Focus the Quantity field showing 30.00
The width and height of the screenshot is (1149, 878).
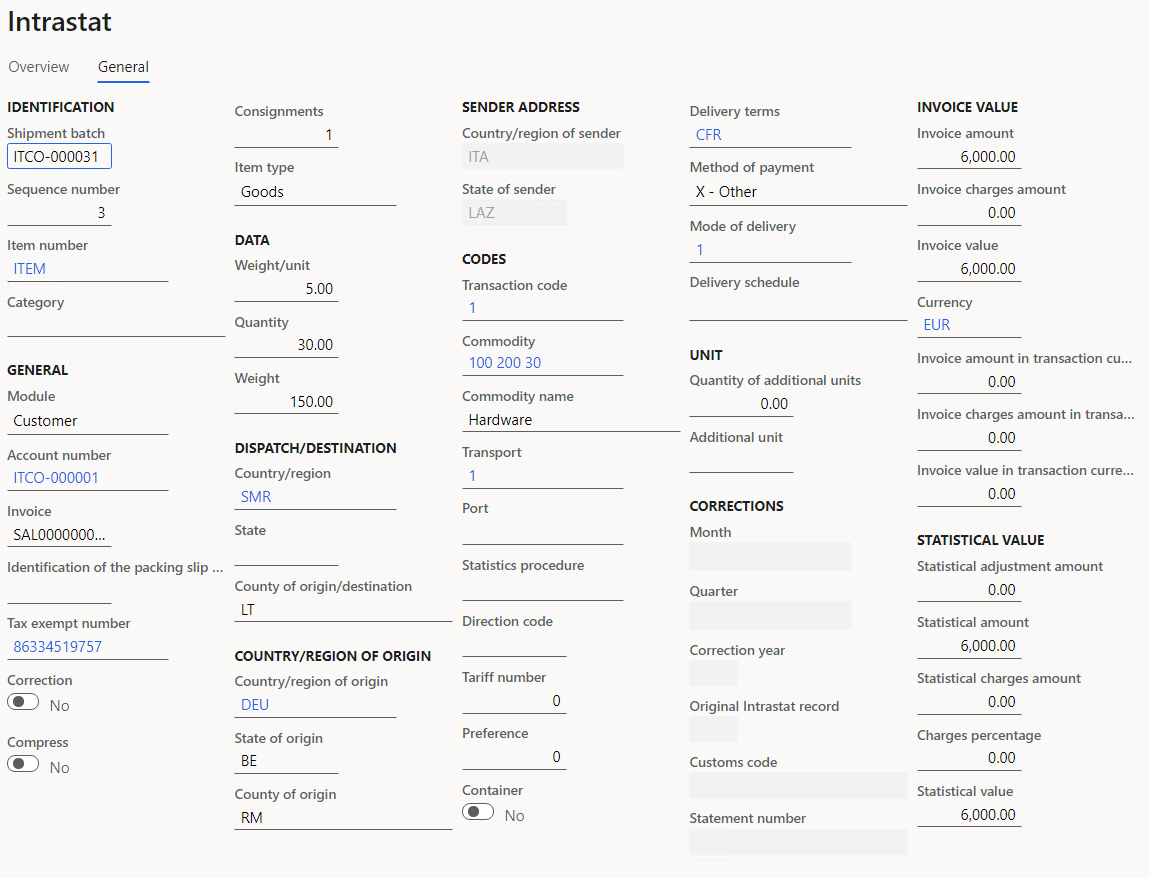(x=286, y=345)
